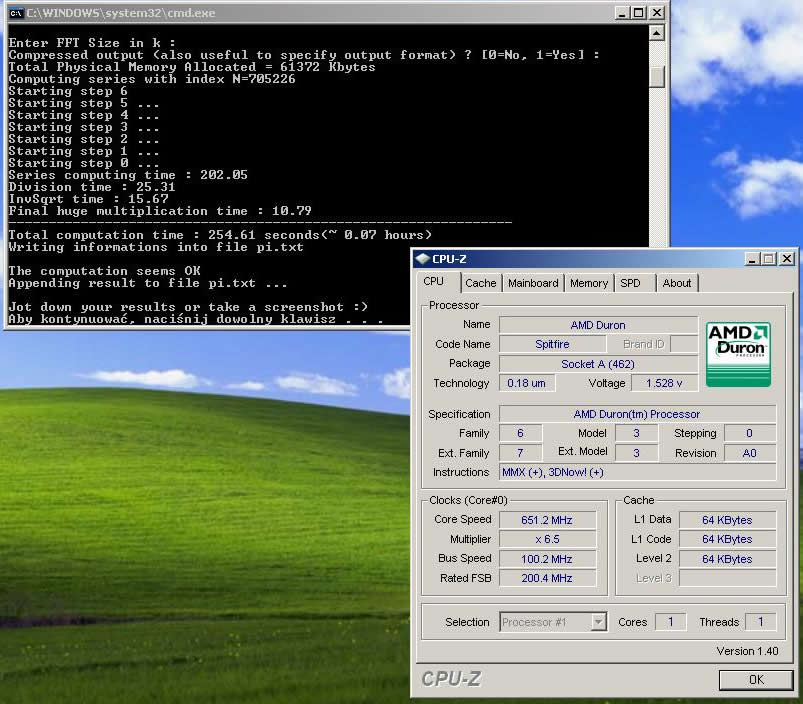This screenshot has width=803, height=704.
Task: Click 'Total Physical Memory Allocated' line
Action: [x=192, y=67]
